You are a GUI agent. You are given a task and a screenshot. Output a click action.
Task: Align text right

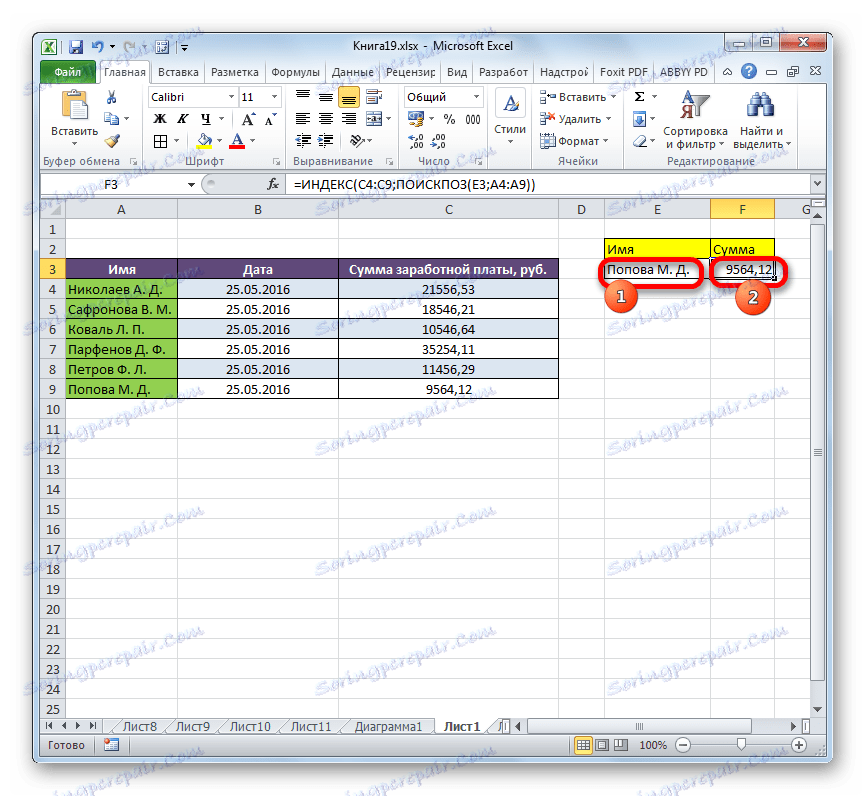[348, 119]
